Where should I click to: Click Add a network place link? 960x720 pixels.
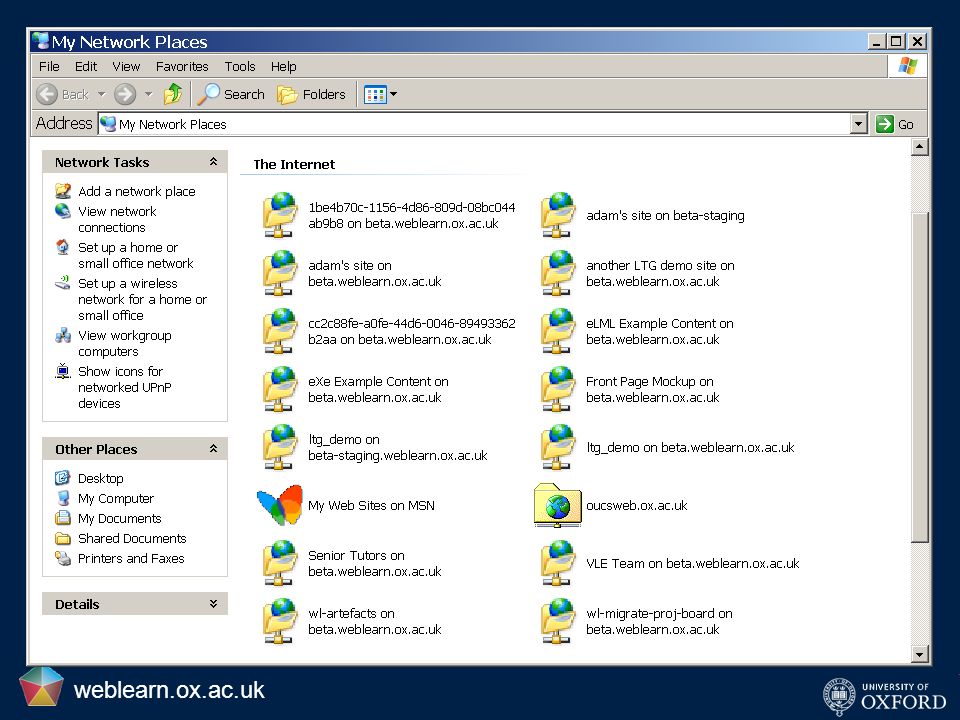[137, 191]
